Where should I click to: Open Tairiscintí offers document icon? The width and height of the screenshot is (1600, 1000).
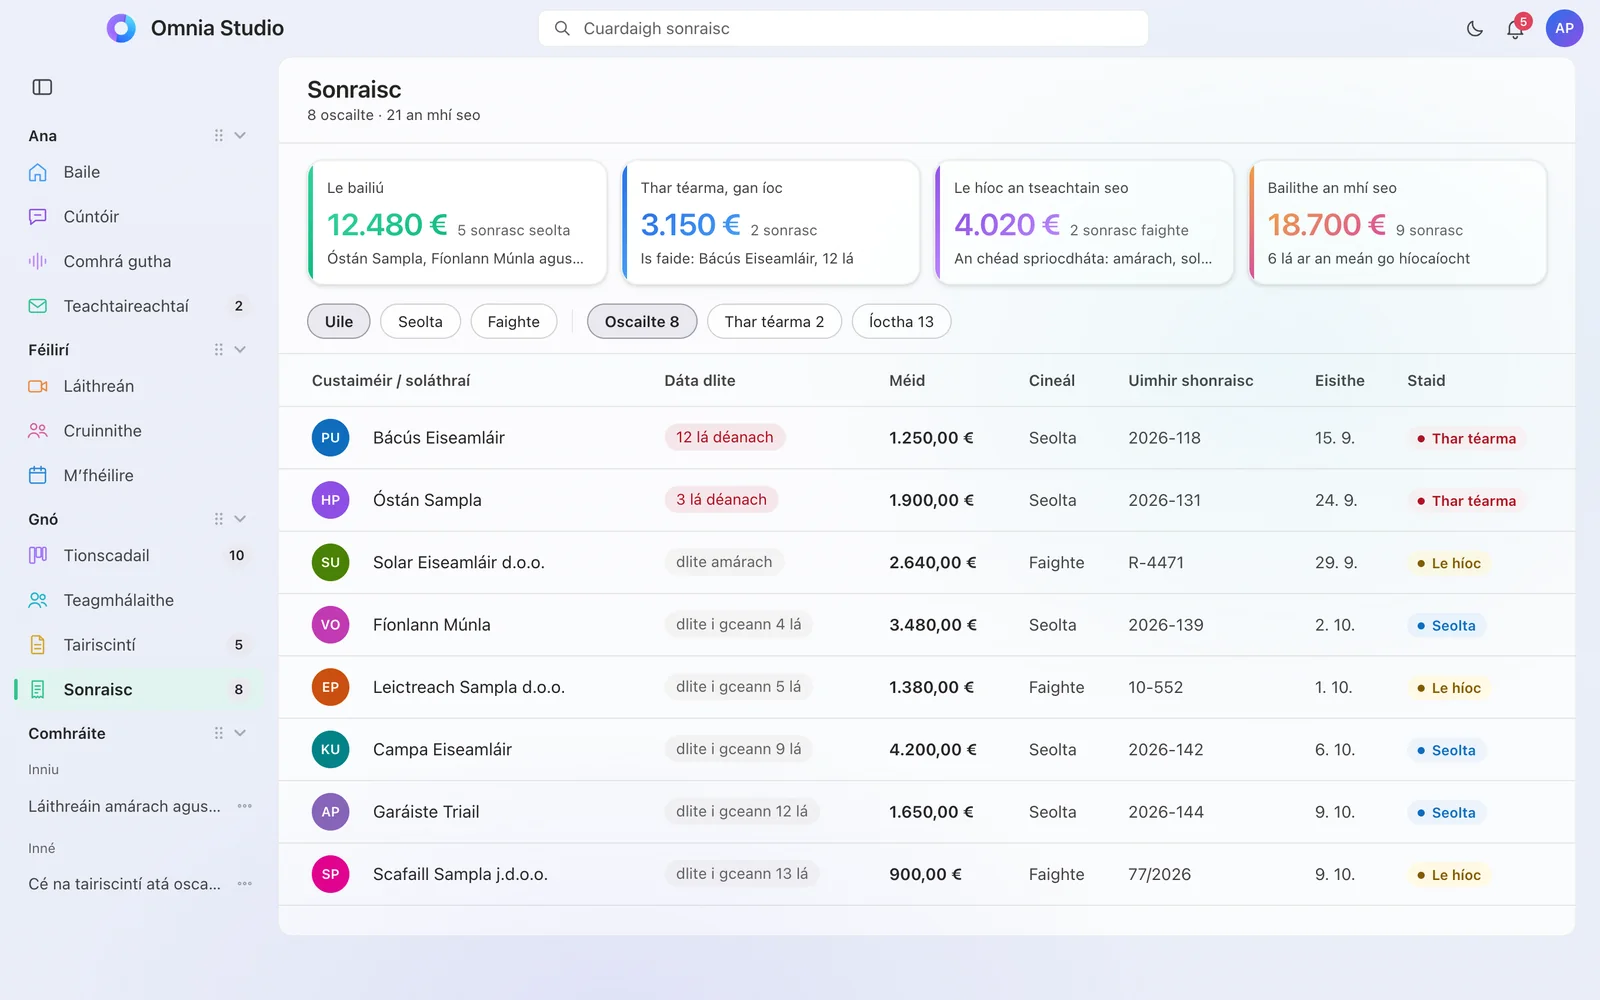[38, 645]
